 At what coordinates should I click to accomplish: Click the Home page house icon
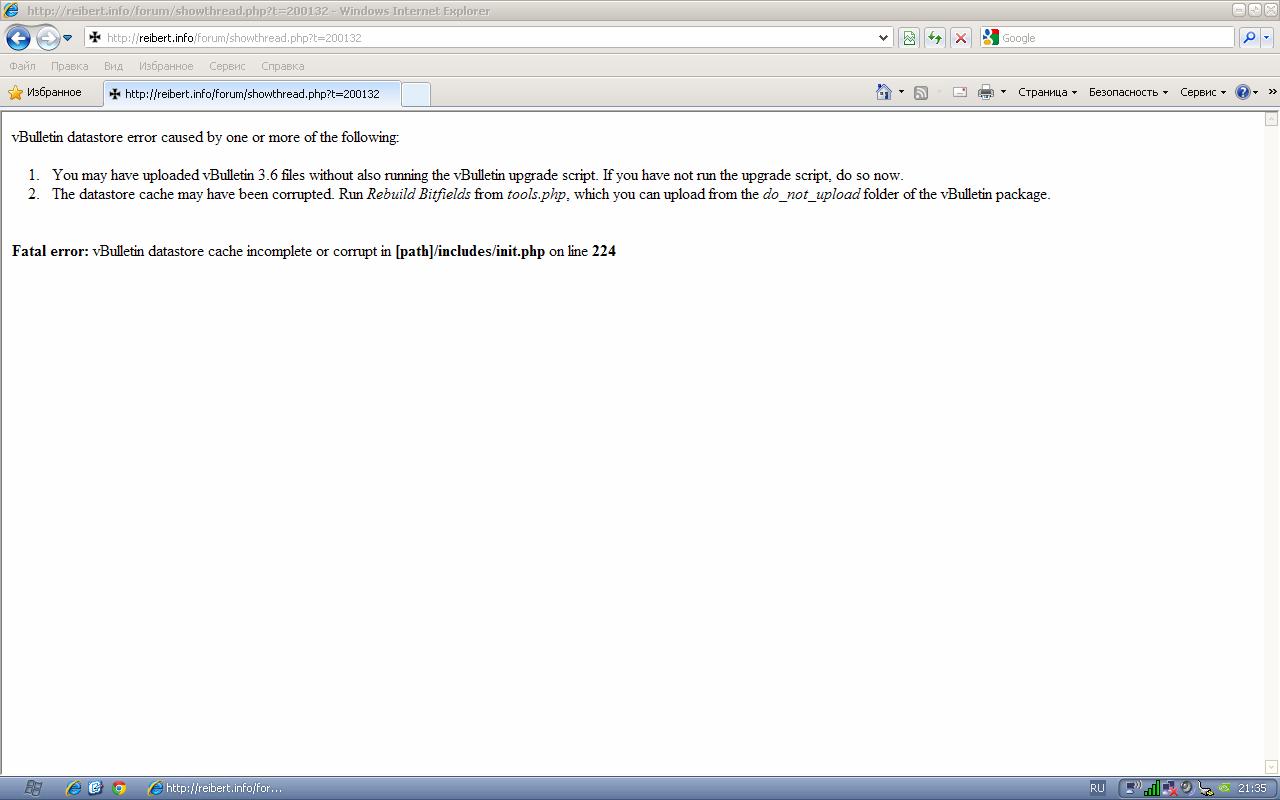coord(883,92)
